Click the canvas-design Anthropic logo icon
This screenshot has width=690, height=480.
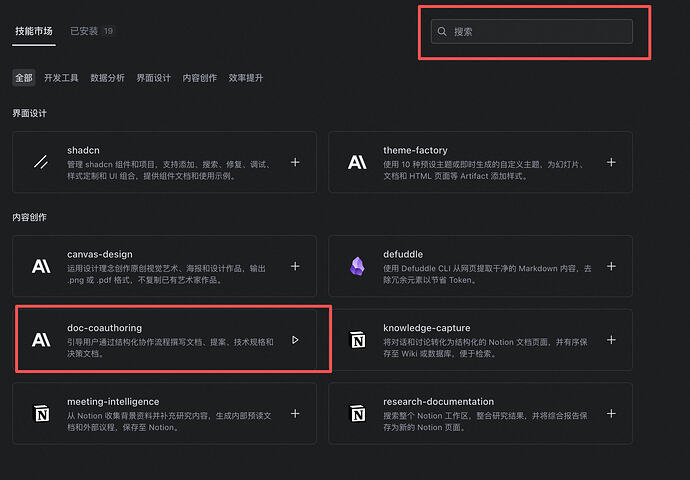(41, 266)
